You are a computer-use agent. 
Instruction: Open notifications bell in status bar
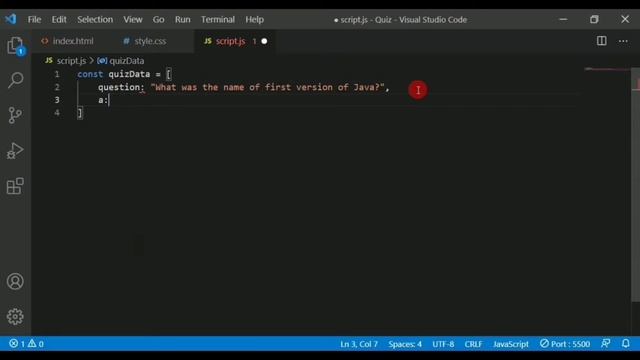pyautogui.click(x=626, y=344)
